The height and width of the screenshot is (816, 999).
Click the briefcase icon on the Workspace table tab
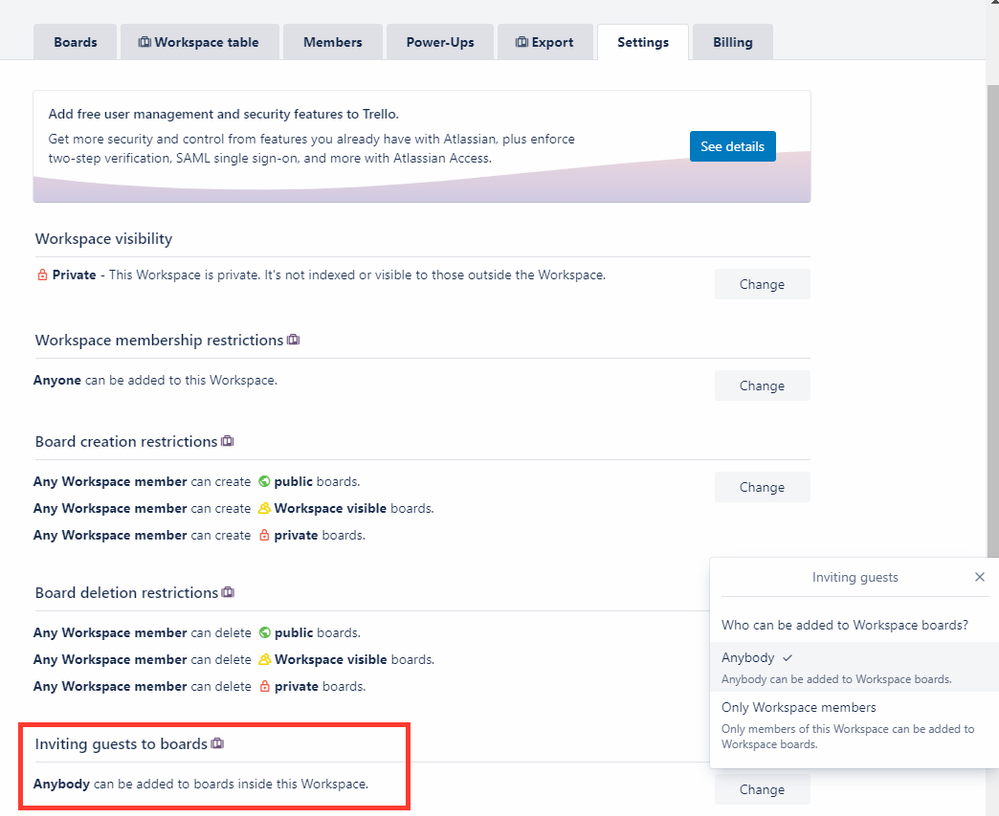coord(145,42)
